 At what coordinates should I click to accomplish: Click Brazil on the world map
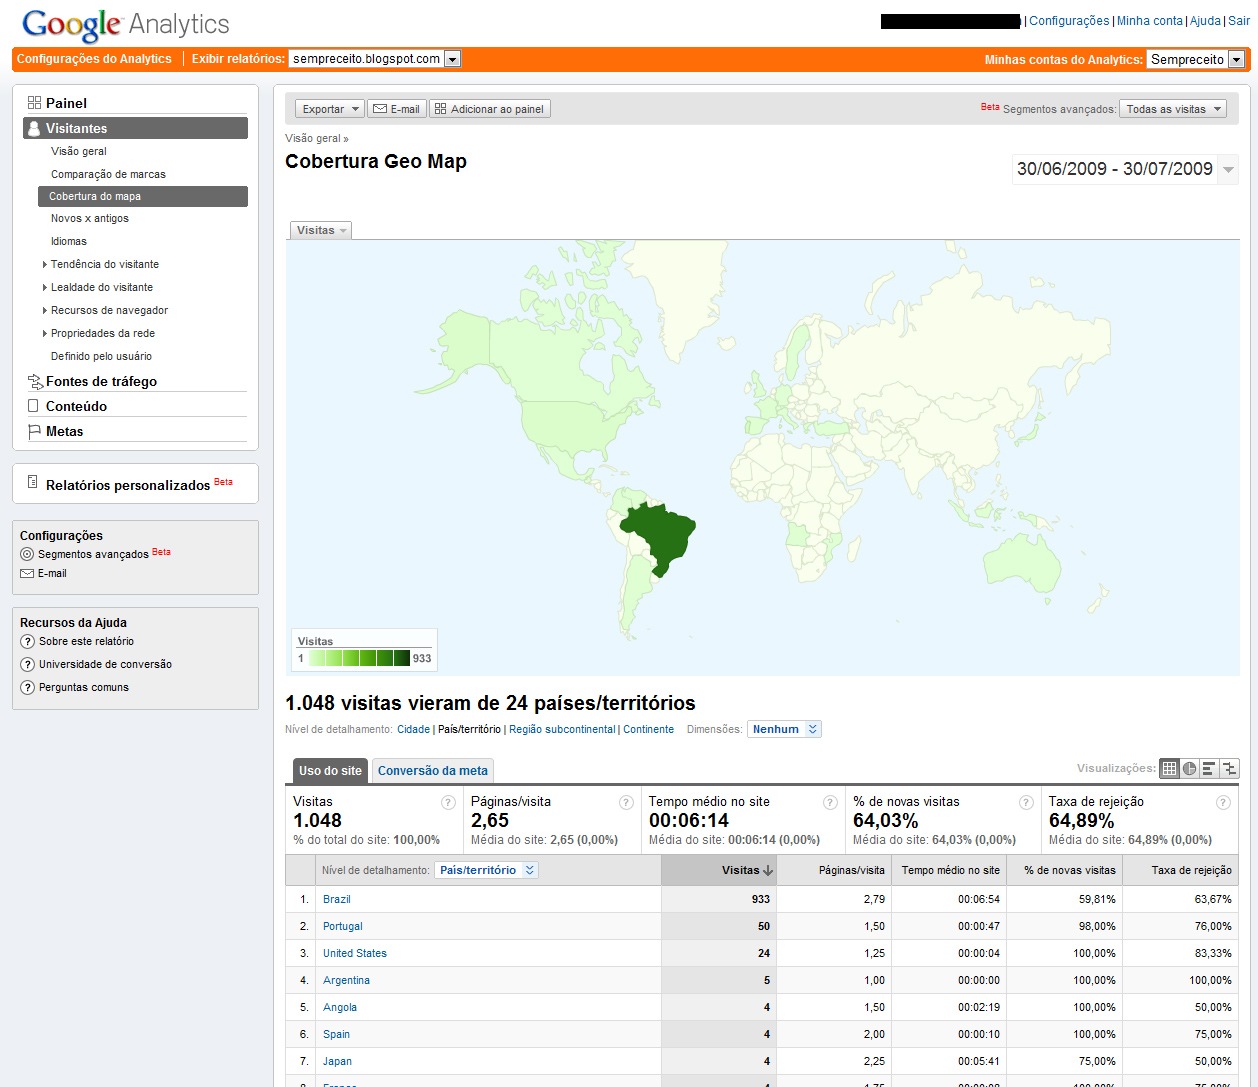coord(661,535)
